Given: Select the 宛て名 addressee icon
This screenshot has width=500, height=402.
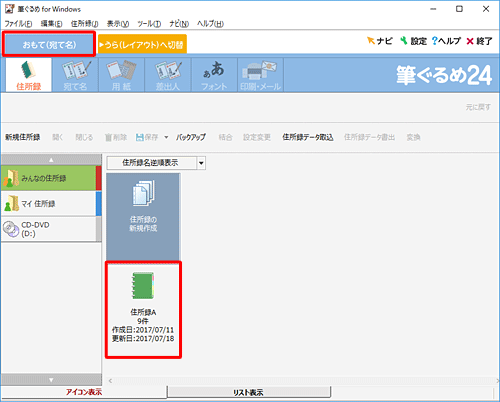Looking at the screenshot, I should (75, 75).
